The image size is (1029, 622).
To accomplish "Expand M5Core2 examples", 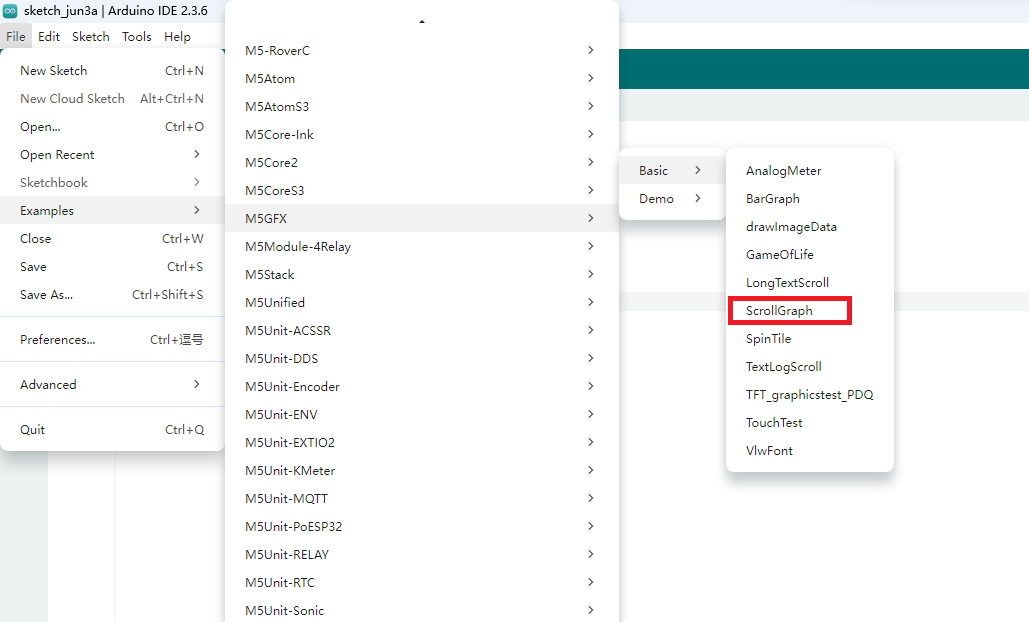I will pos(422,162).
